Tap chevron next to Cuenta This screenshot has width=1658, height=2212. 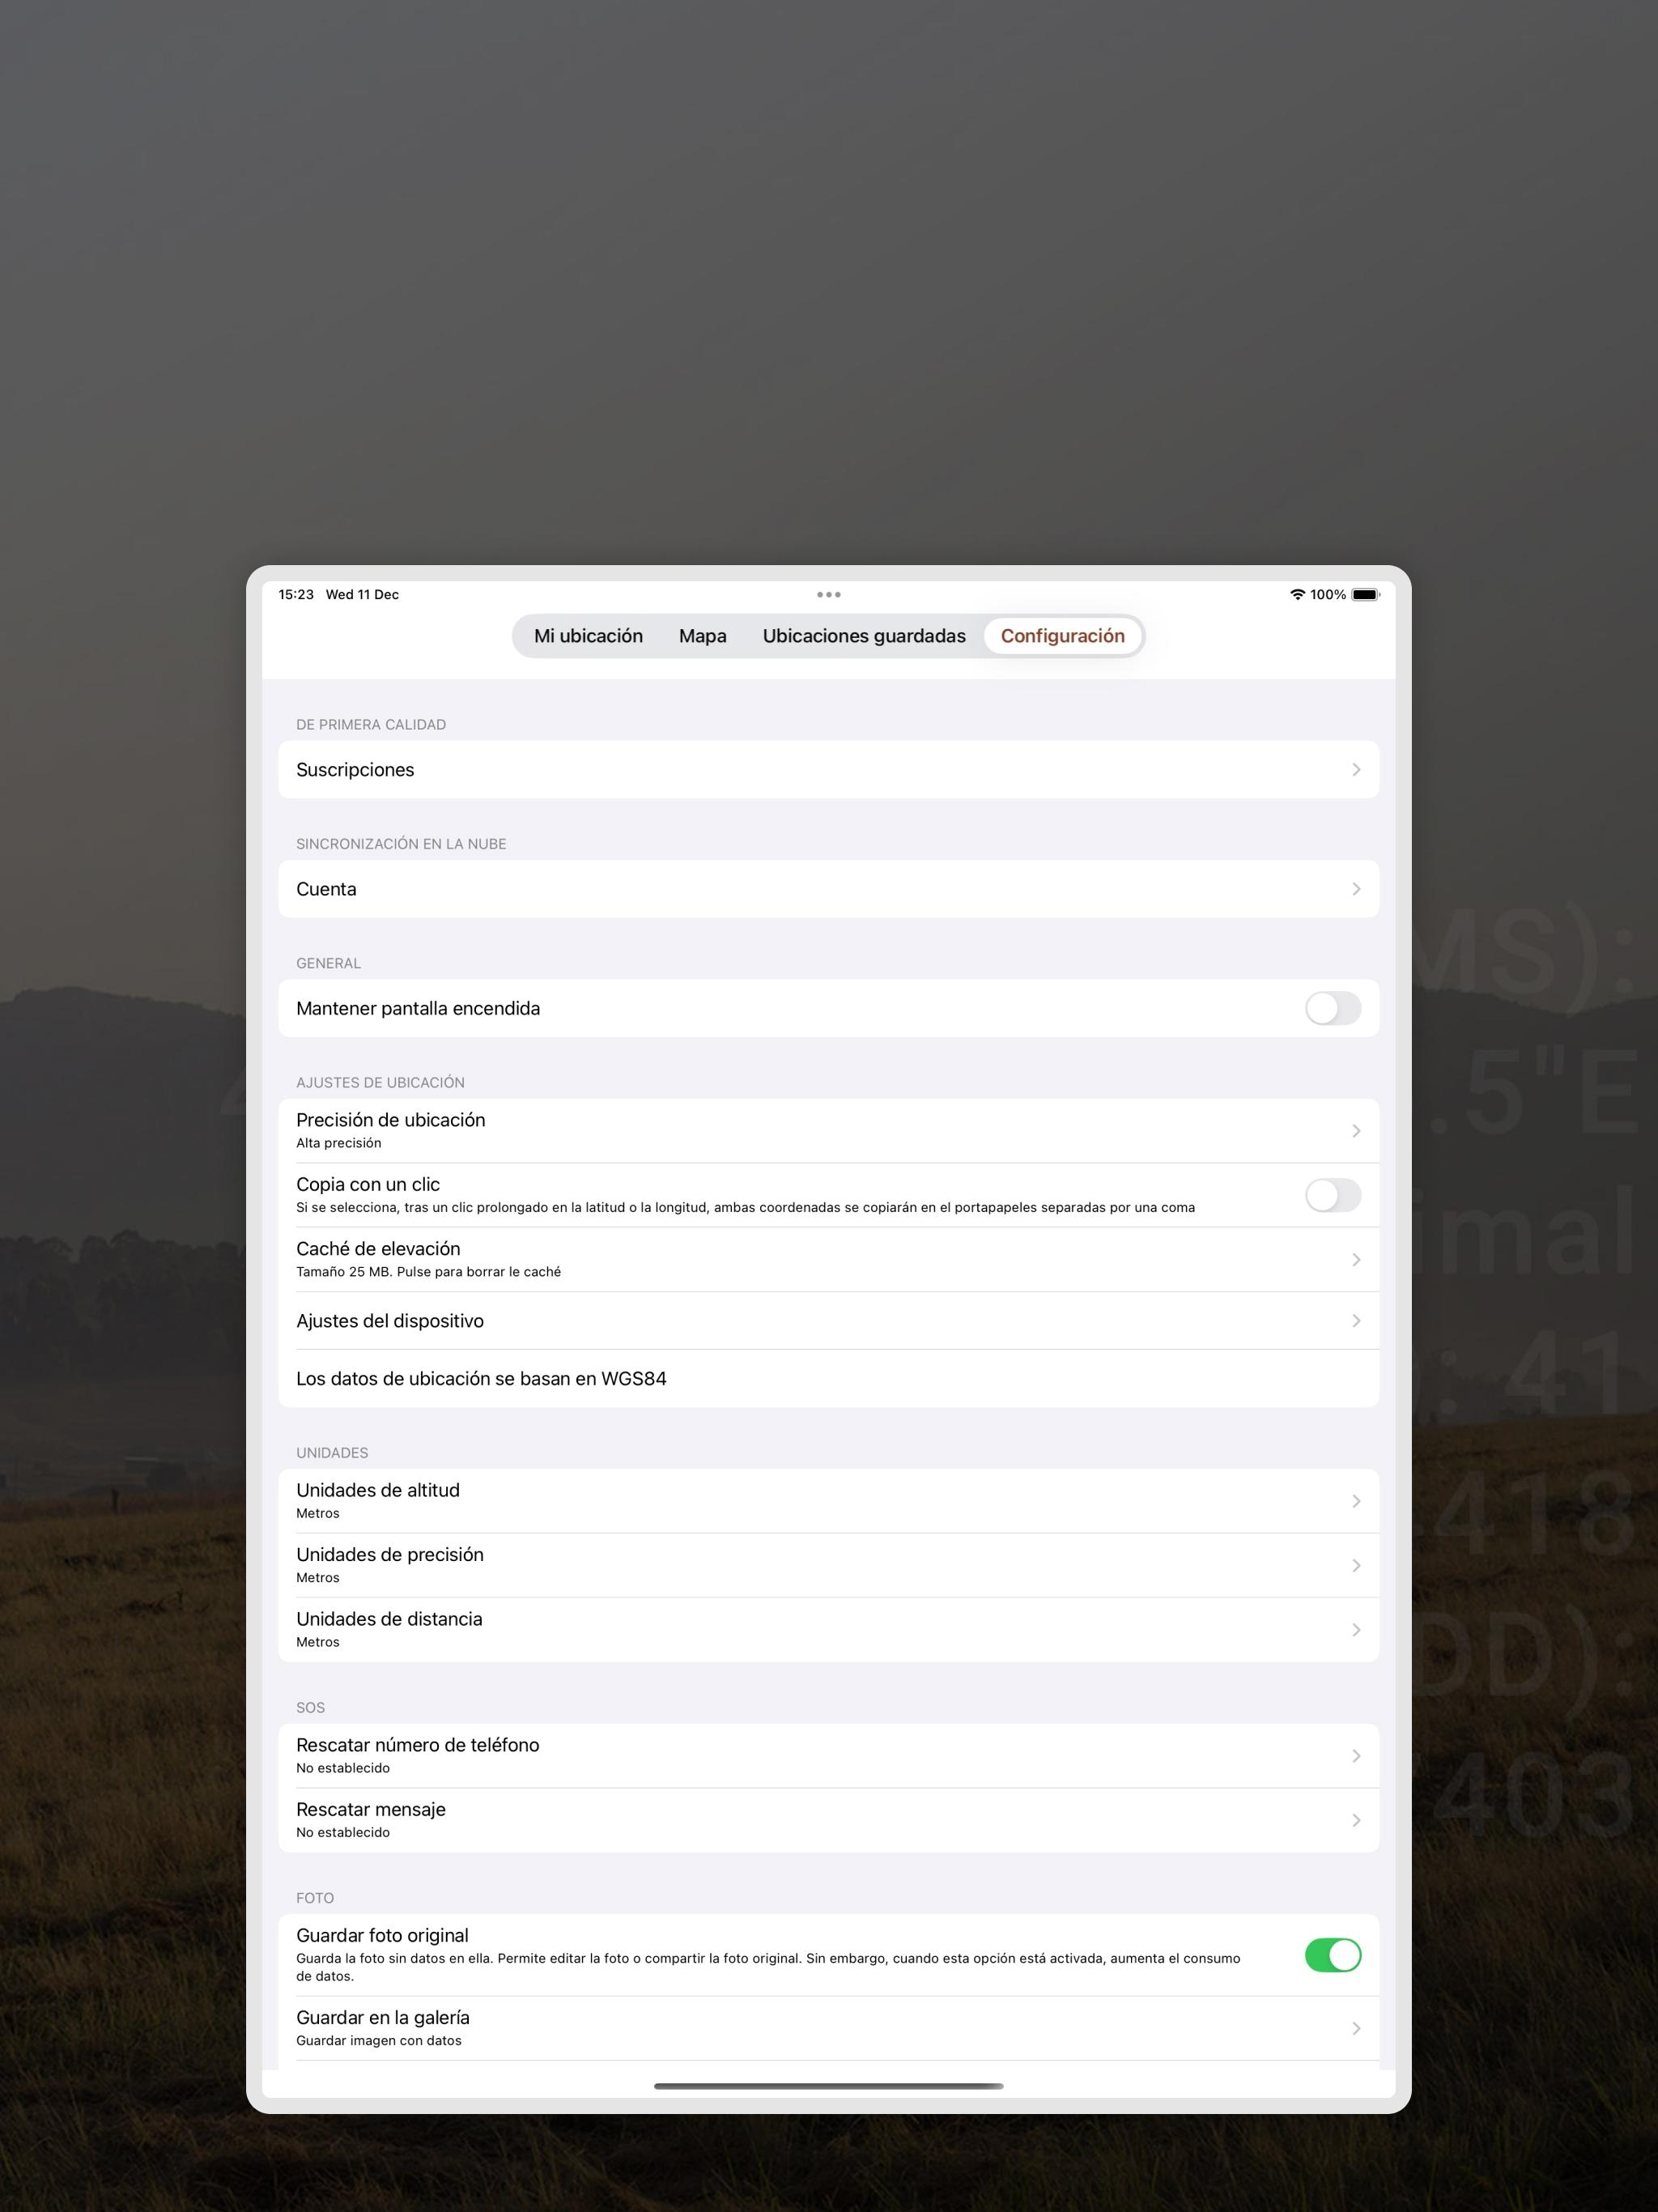click(1355, 889)
